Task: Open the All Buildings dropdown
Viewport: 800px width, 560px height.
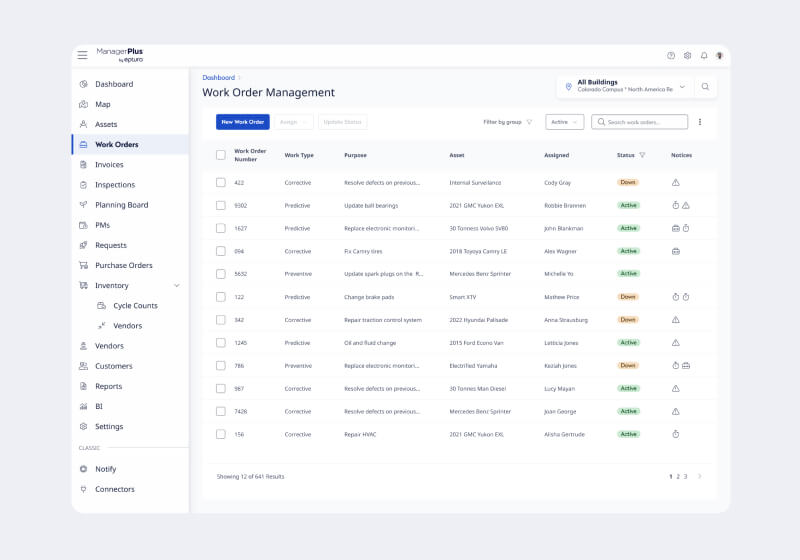Action: coord(626,87)
